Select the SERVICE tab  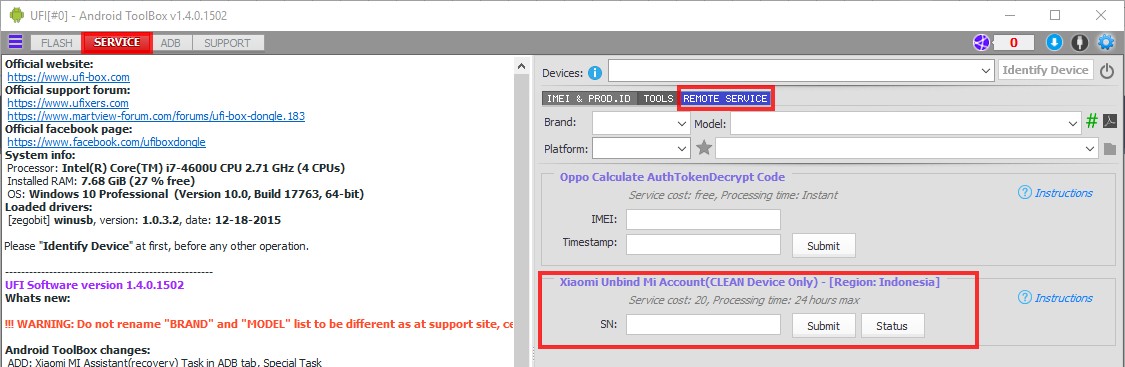117,42
